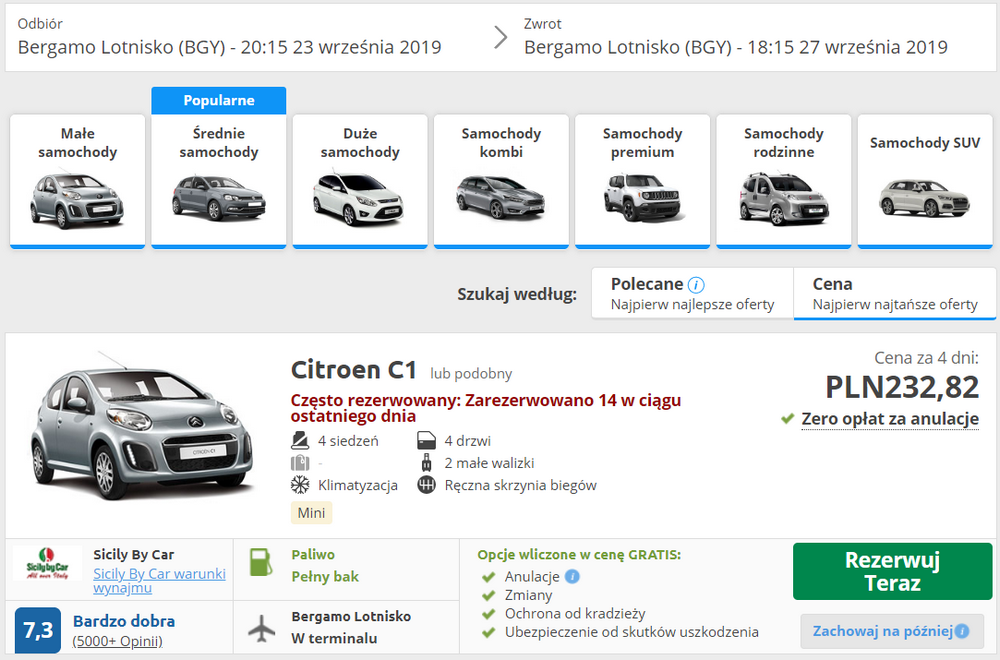Click the small silver car image in Małe samochody

point(77,199)
